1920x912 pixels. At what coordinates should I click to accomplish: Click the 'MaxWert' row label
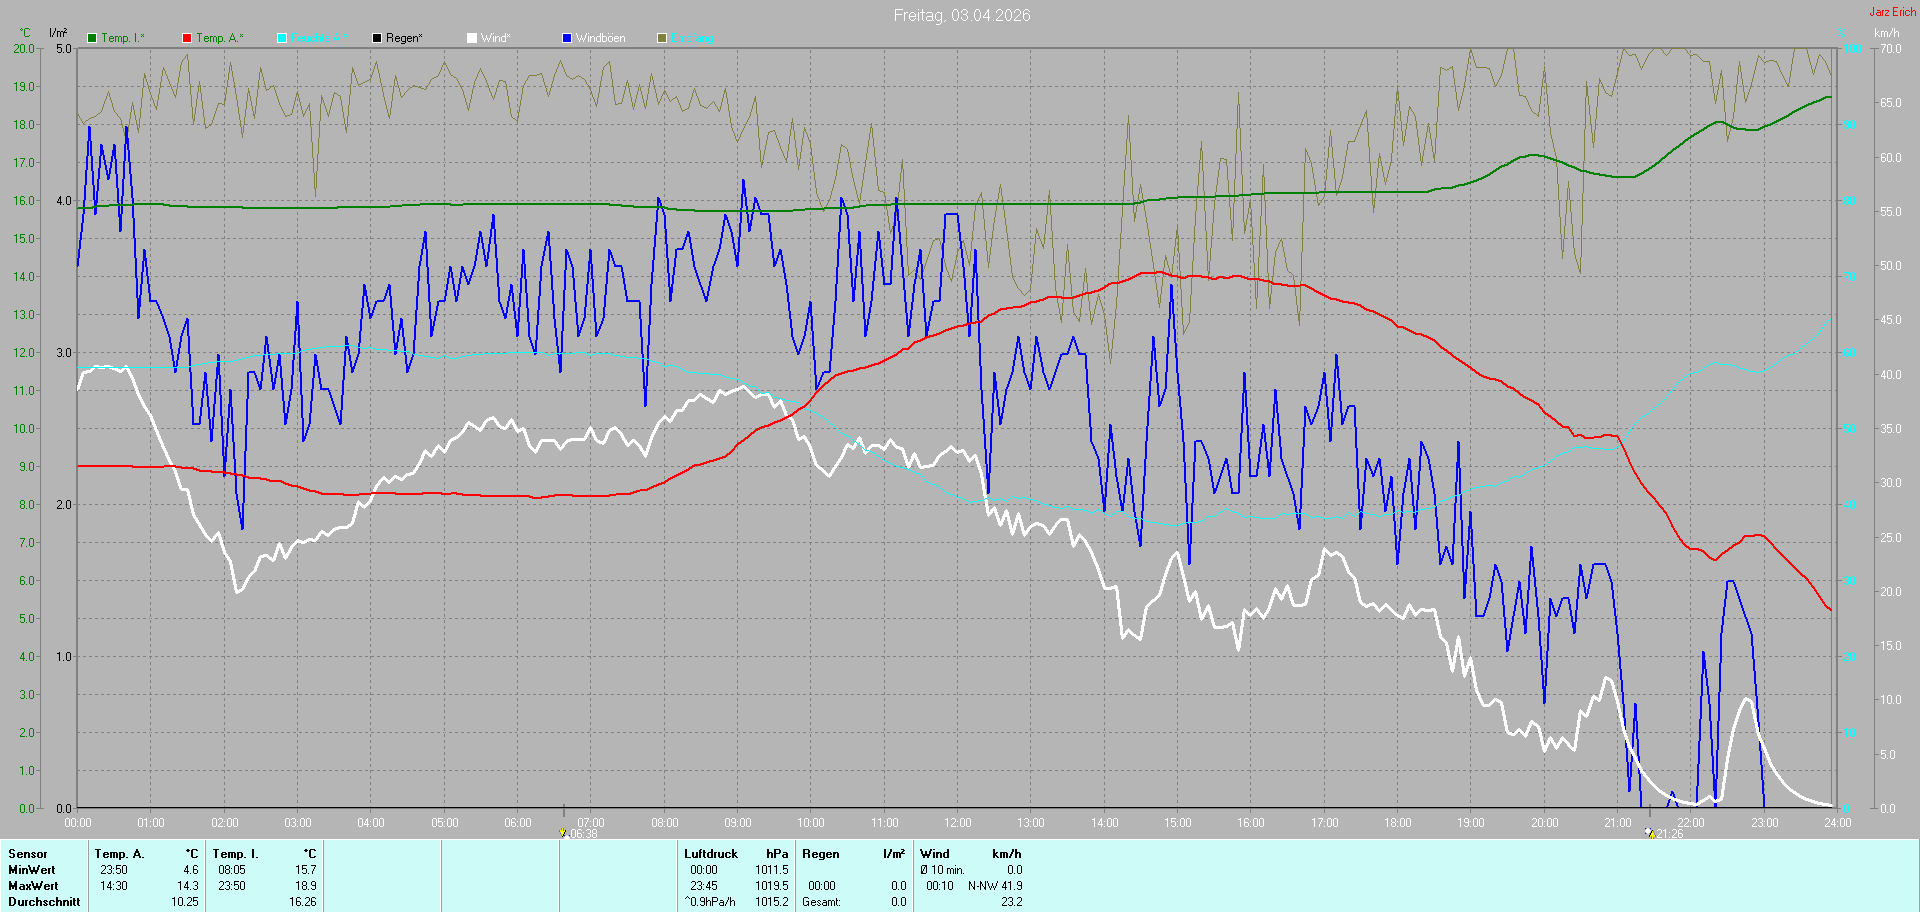pyautogui.click(x=33, y=886)
